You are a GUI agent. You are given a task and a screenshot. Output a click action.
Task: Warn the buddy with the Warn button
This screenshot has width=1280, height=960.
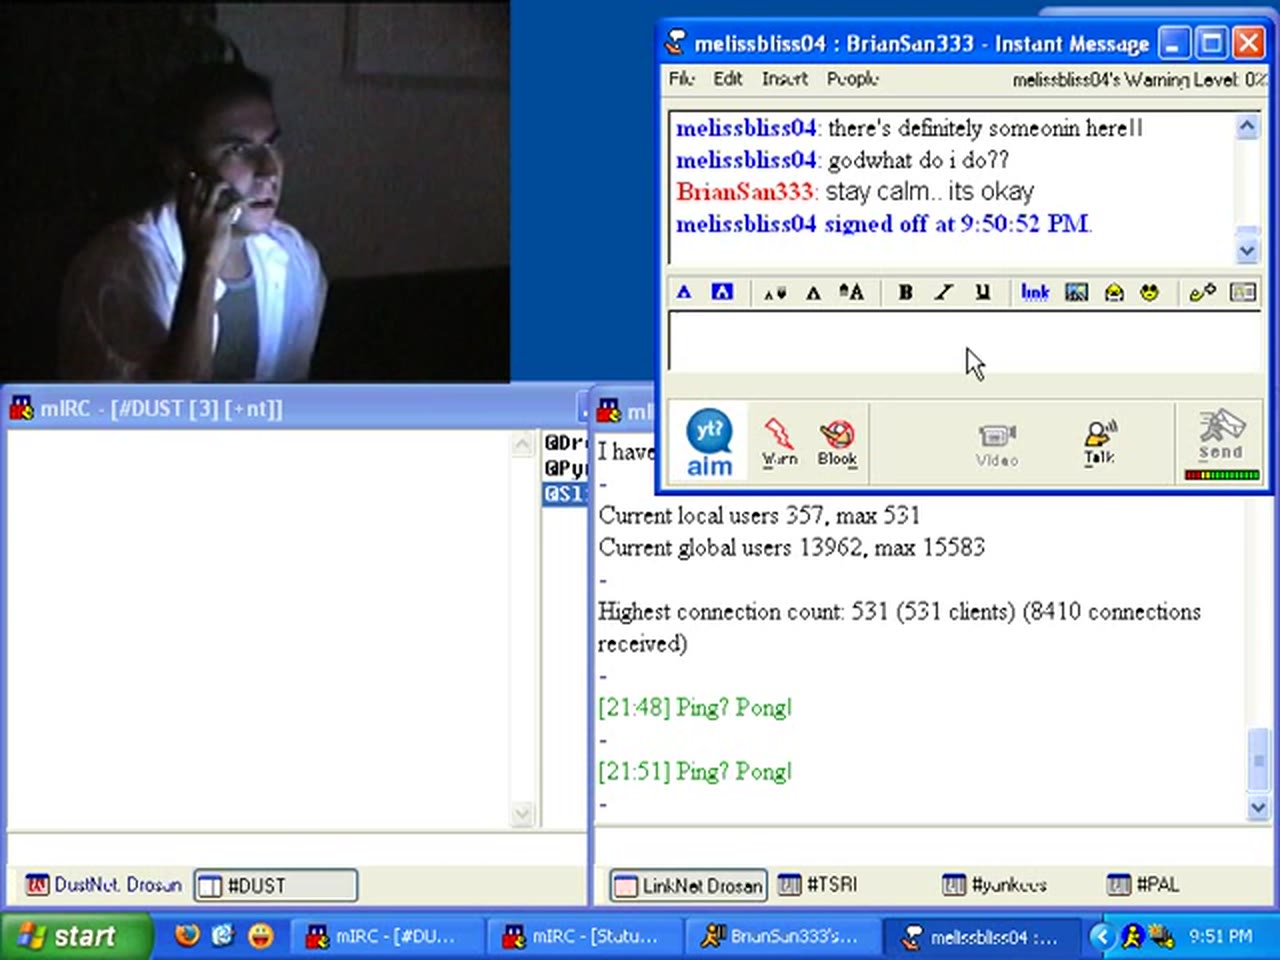(779, 443)
